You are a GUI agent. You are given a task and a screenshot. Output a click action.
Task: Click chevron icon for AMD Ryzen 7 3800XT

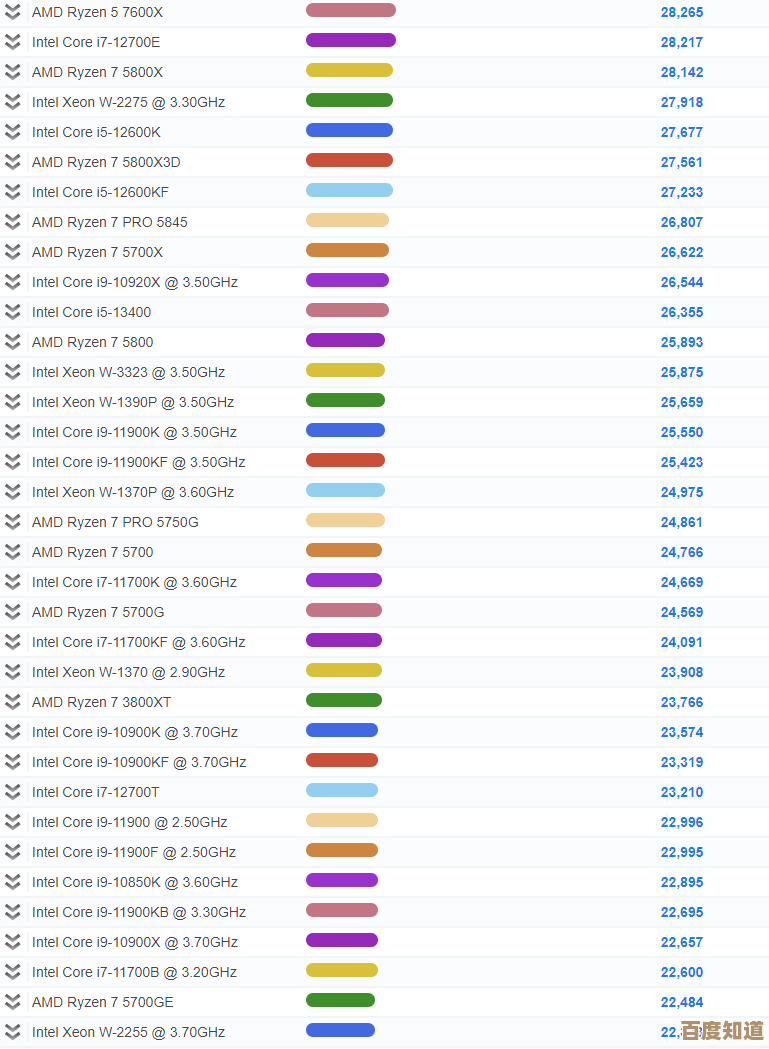(x=12, y=702)
